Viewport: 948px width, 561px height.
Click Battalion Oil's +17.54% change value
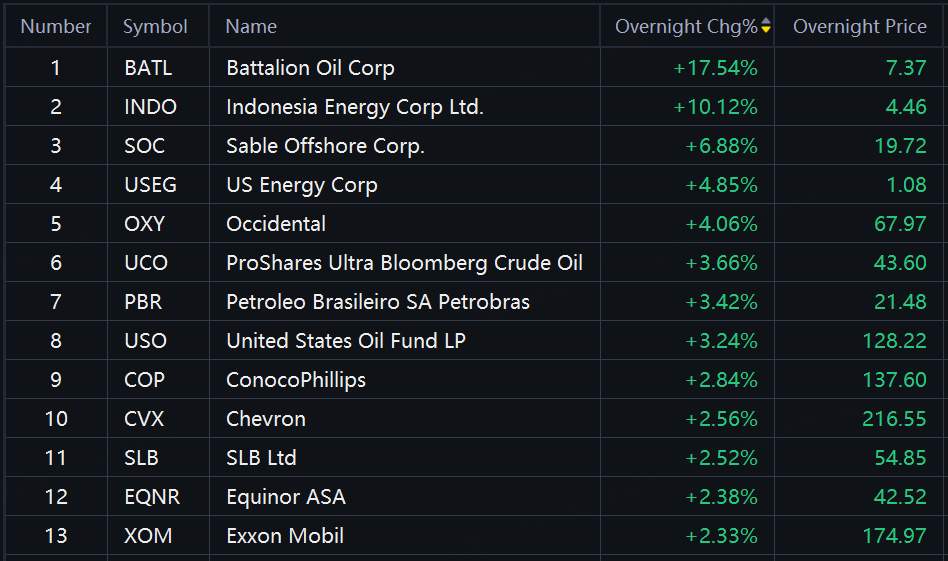tap(715, 68)
